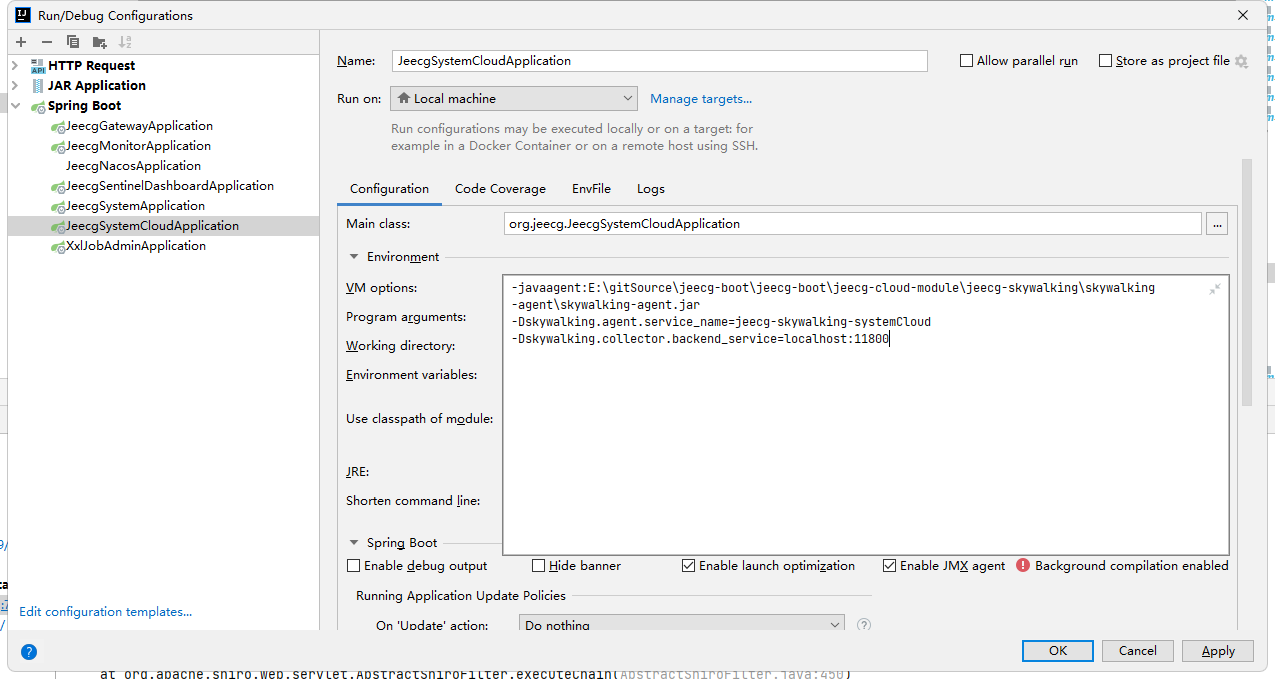Close the Run/Debug Configurations dialog

[x=1243, y=15]
